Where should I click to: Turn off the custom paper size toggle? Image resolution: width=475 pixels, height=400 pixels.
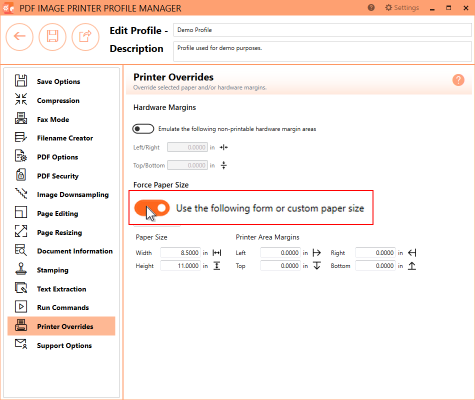(152, 208)
